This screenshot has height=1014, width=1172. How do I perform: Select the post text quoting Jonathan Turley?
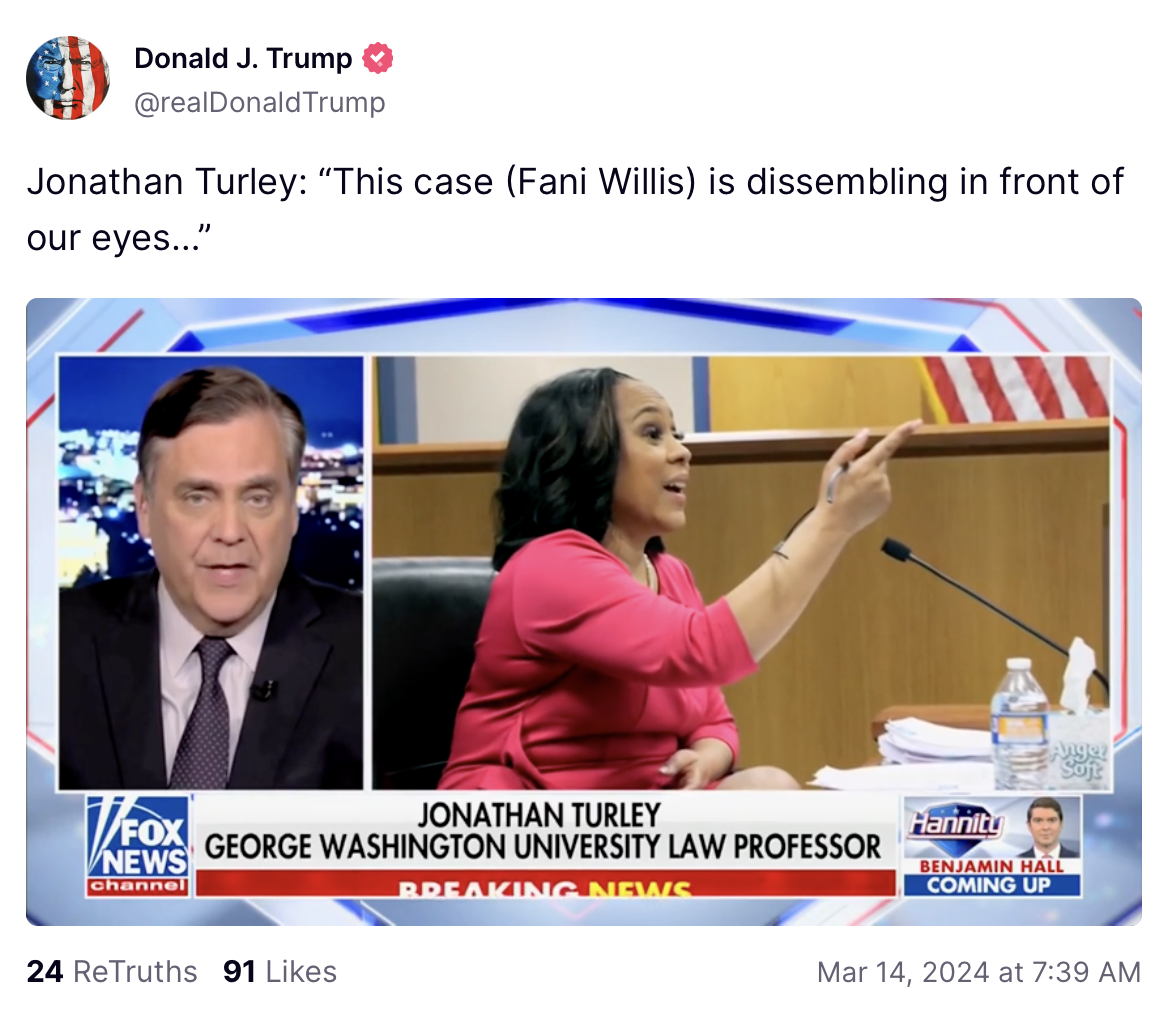coord(575,209)
